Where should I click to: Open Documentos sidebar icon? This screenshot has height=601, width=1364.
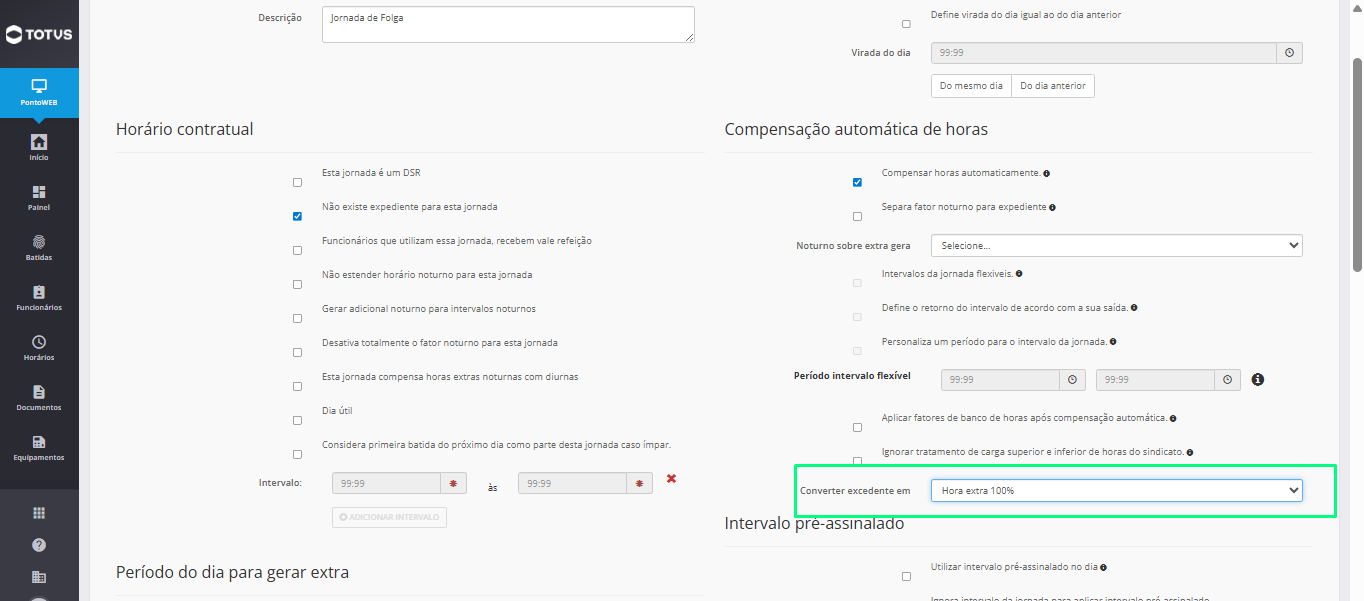pyautogui.click(x=39, y=392)
